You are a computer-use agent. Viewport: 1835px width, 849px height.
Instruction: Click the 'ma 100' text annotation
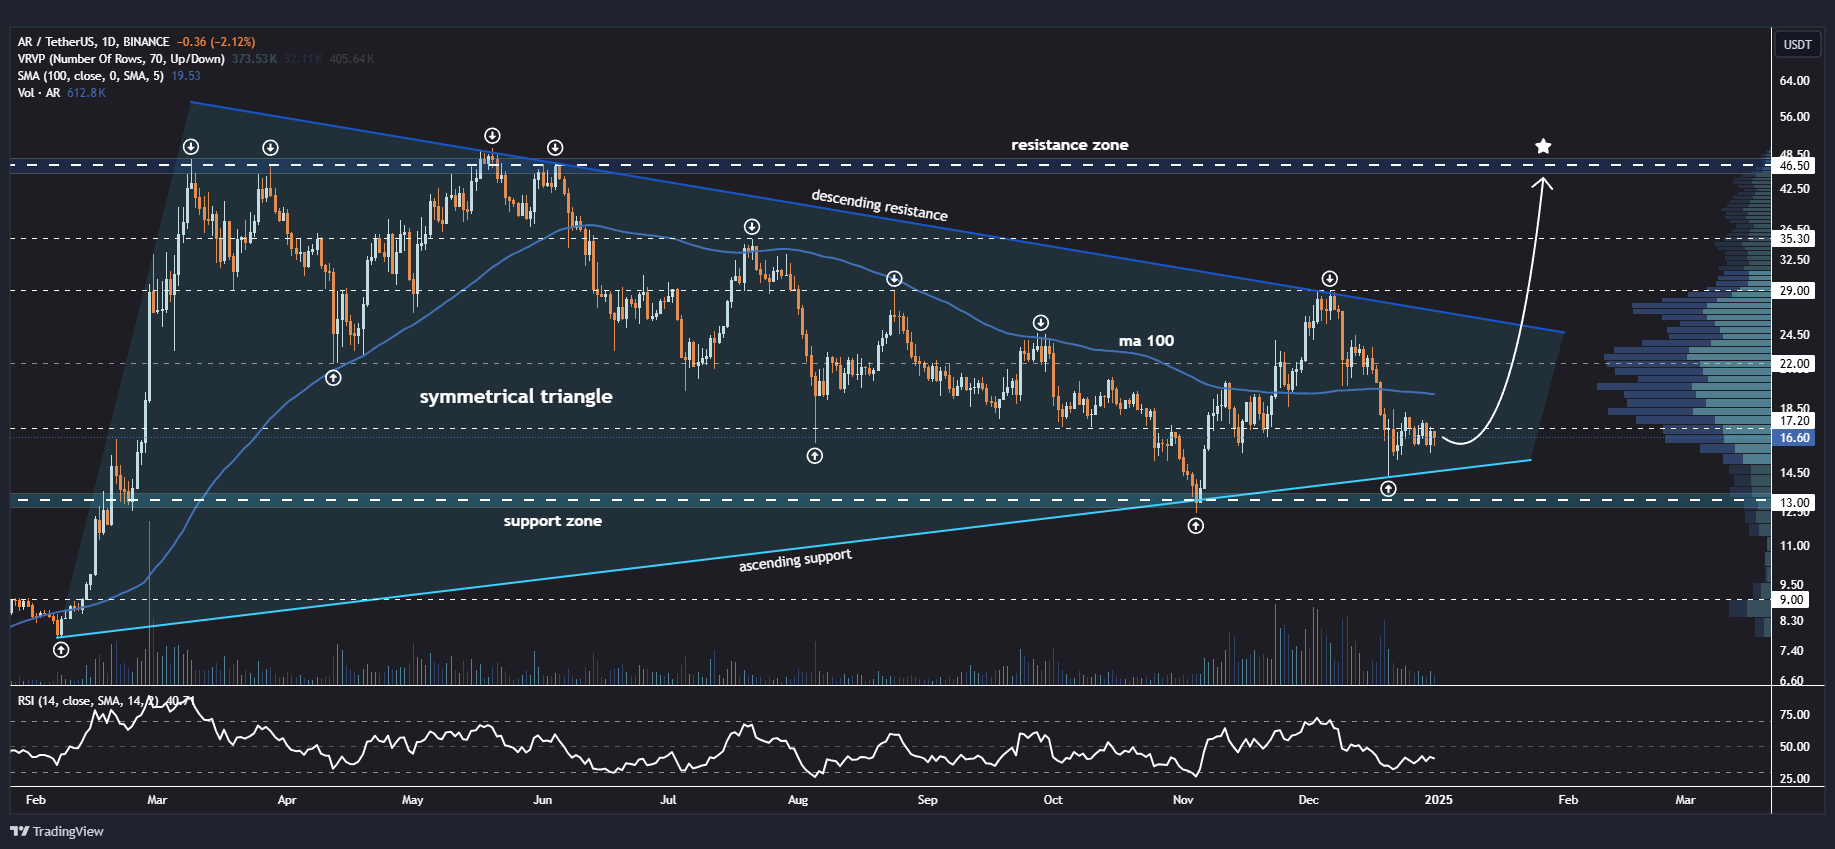point(1146,341)
